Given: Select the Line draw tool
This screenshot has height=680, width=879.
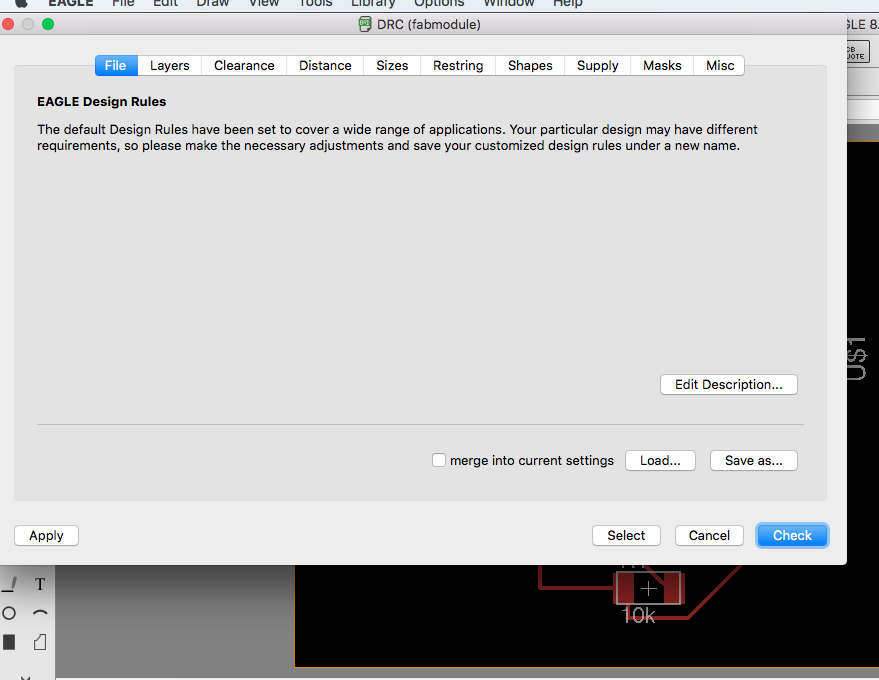Looking at the screenshot, I should [10, 584].
